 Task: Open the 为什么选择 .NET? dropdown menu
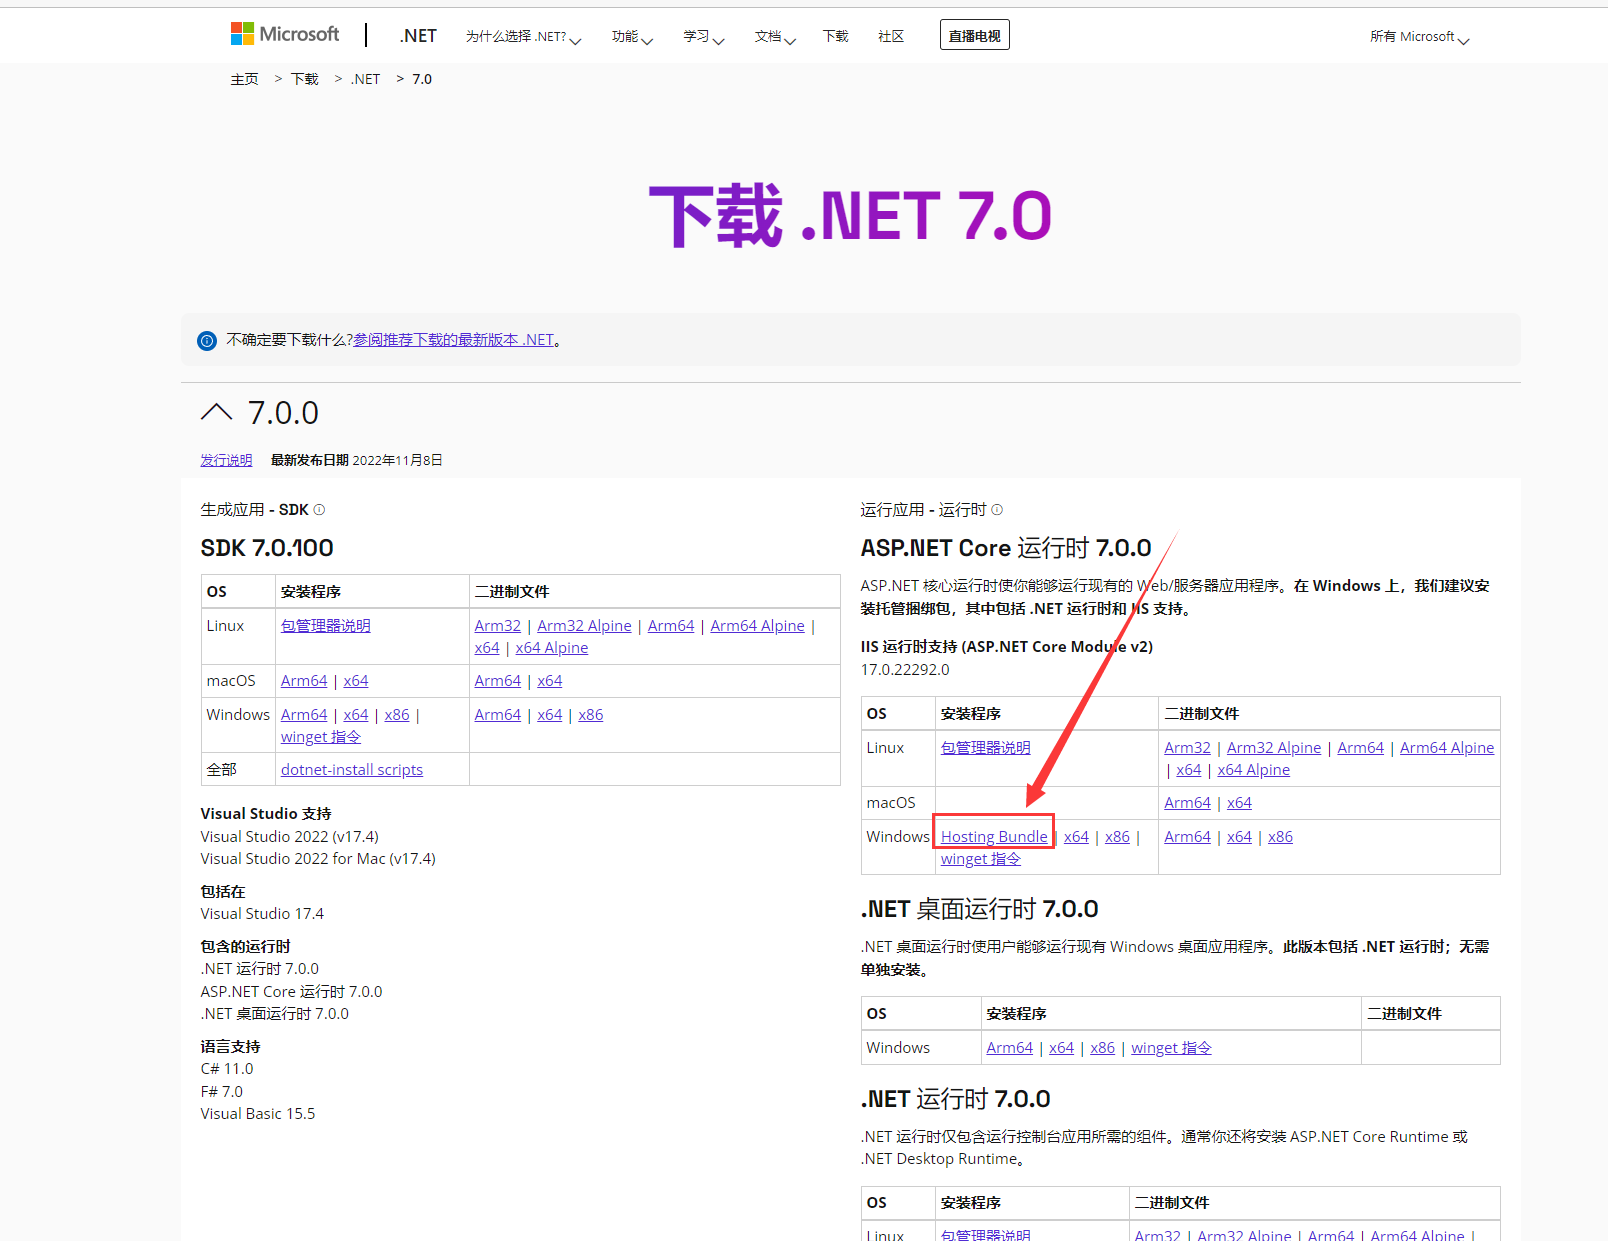click(523, 37)
